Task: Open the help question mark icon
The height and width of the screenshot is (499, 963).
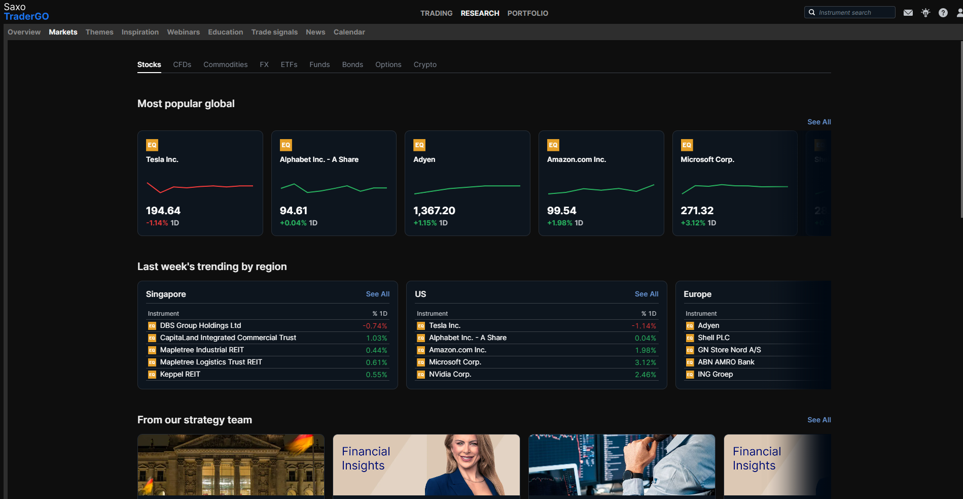Action: coord(943,13)
